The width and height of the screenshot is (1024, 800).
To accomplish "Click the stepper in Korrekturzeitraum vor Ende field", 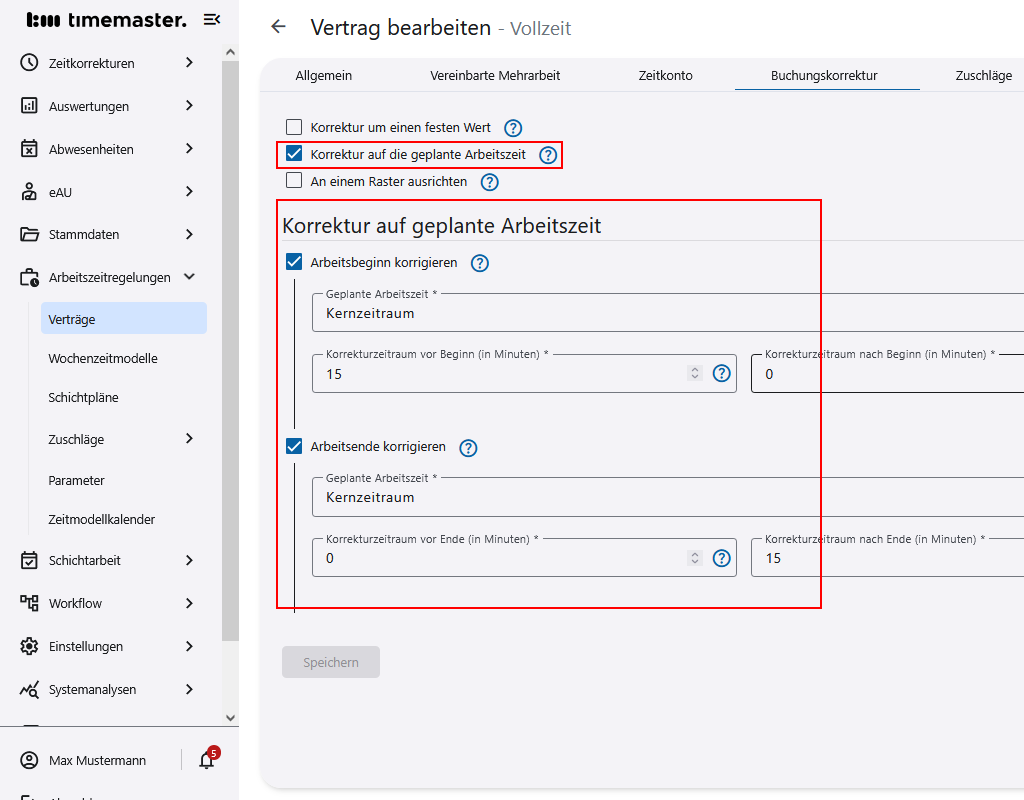I will coord(695,558).
